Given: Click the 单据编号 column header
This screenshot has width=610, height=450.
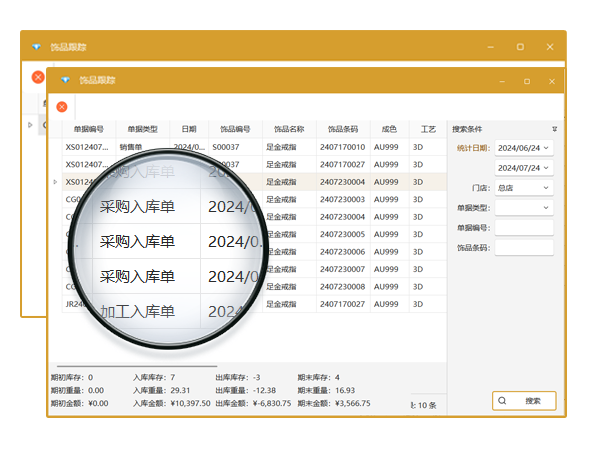Looking at the screenshot, I should tap(89, 129).
